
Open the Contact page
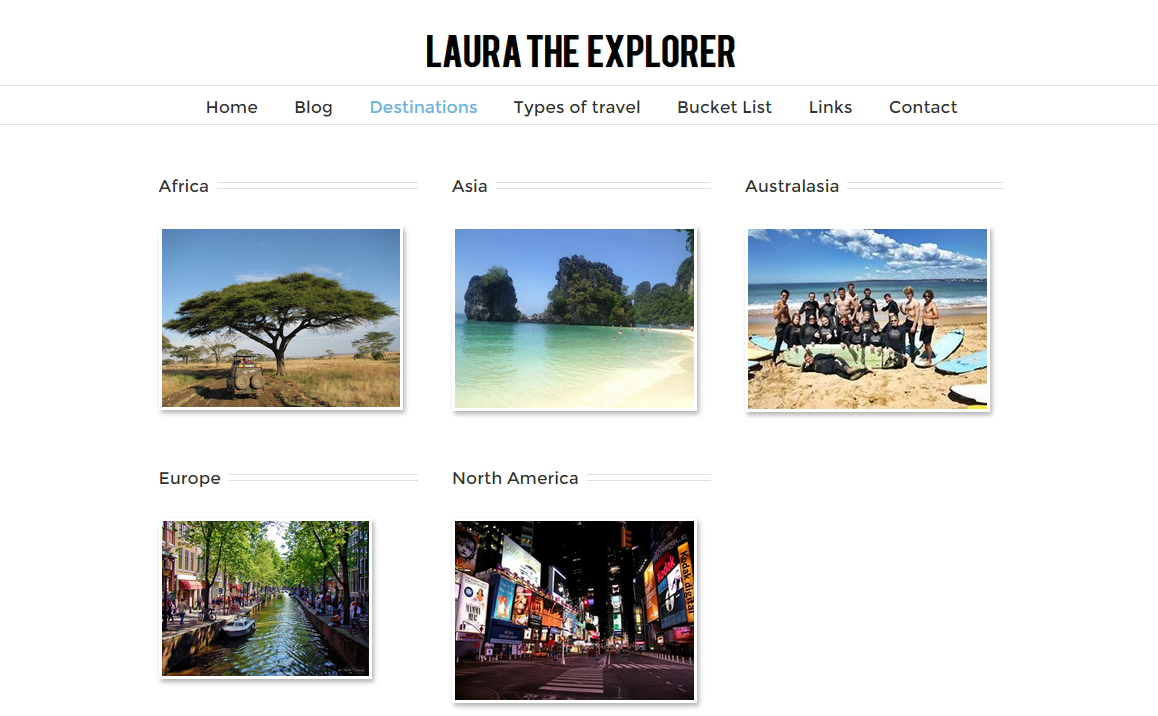coord(922,107)
